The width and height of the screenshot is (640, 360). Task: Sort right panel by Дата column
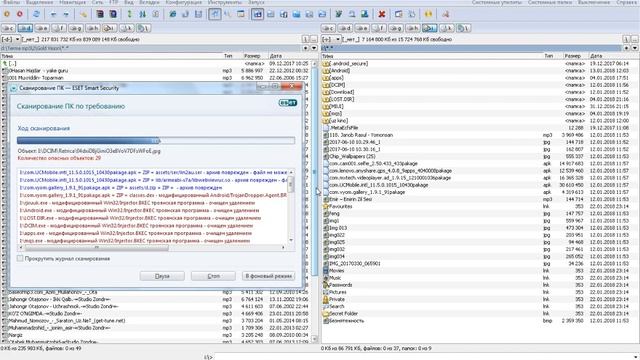[596, 56]
